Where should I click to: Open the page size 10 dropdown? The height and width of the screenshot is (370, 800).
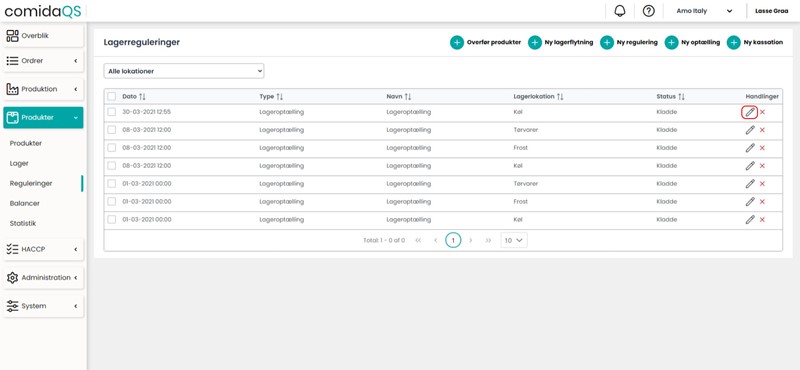pyautogui.click(x=514, y=240)
